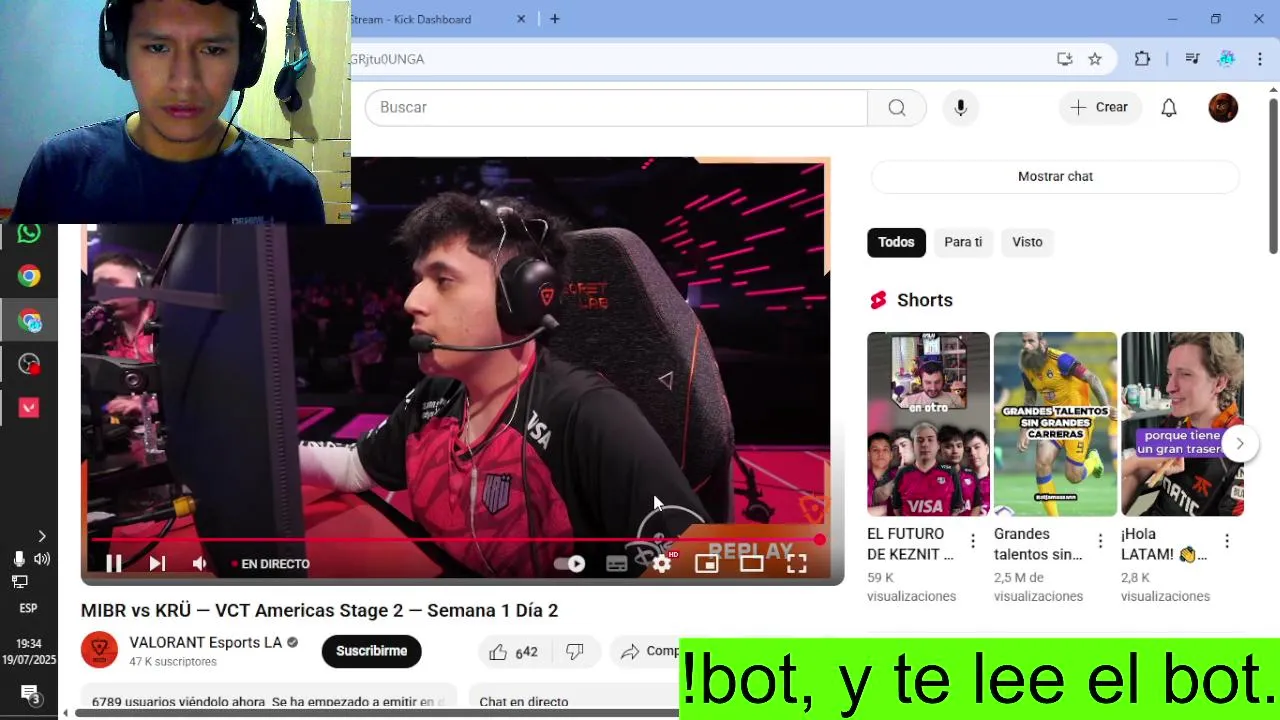Open the Windows notification center icon
The image size is (1280, 720).
tap(29, 694)
